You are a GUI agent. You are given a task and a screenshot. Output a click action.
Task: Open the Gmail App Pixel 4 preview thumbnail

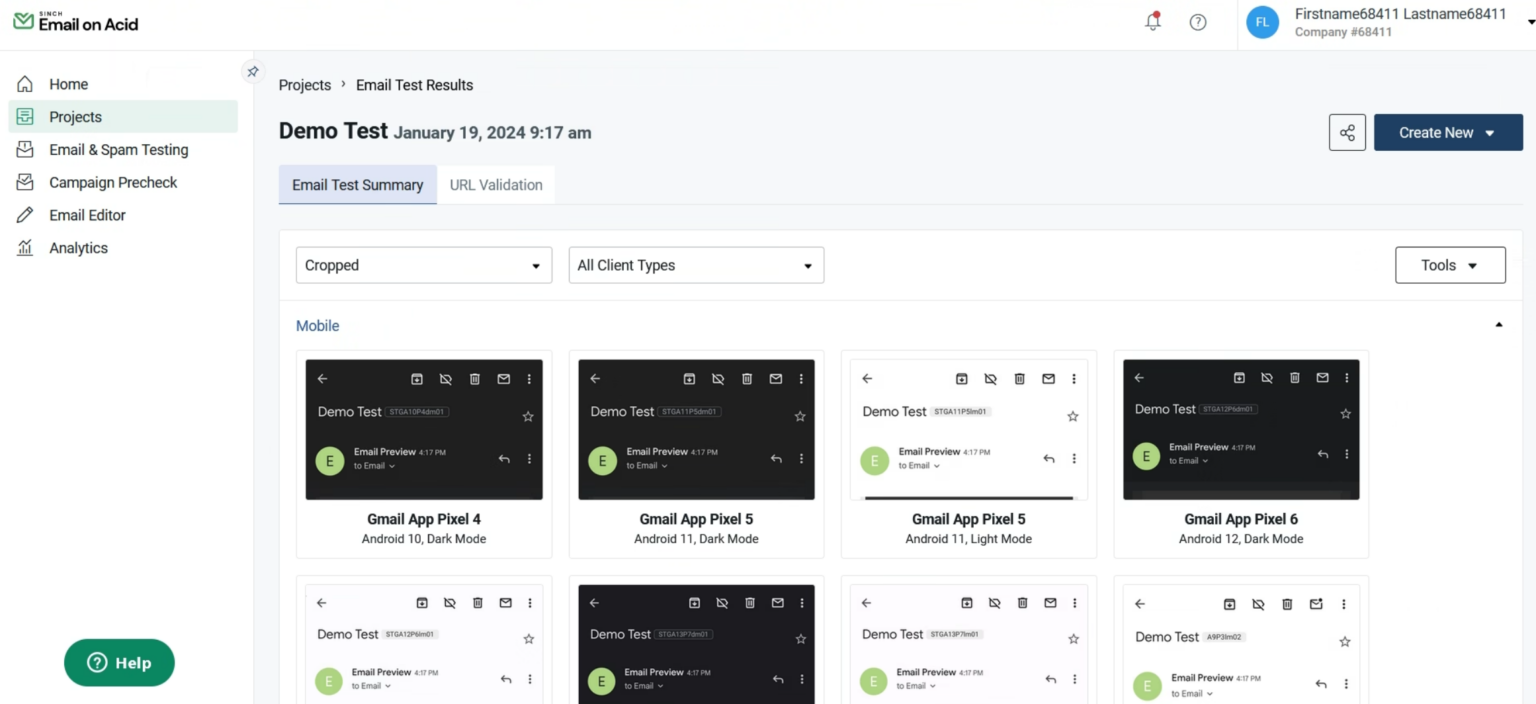423,429
